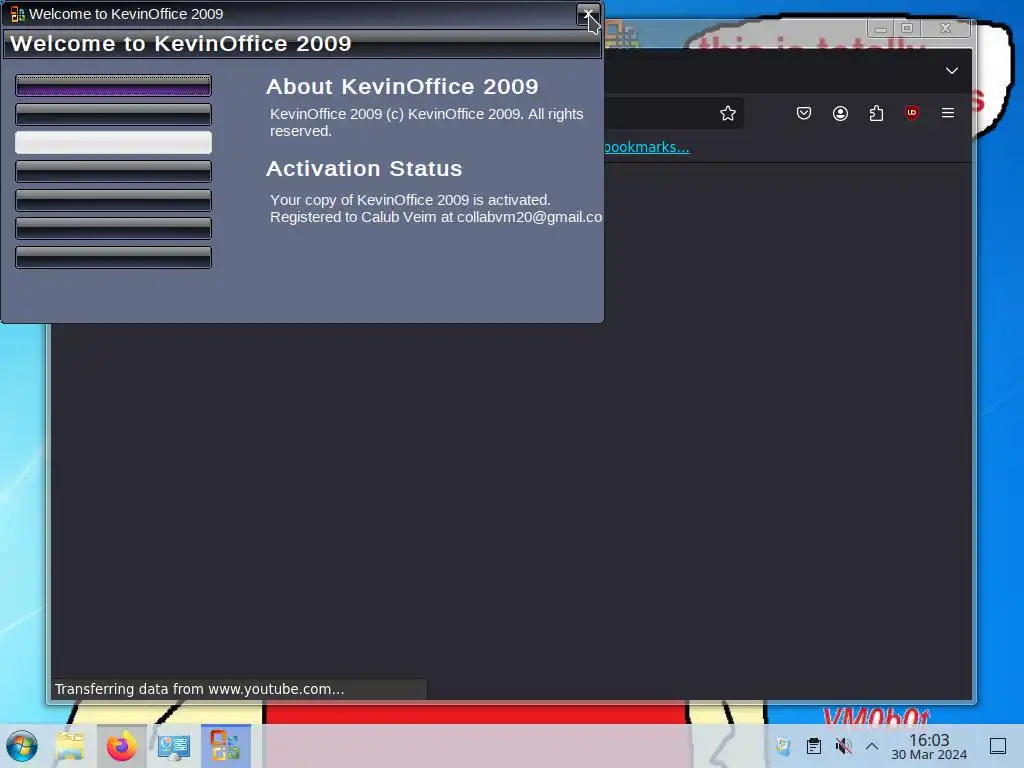Maximize the Firefox window
Screen dimensions: 1024x768
pyautogui.click(x=907, y=28)
